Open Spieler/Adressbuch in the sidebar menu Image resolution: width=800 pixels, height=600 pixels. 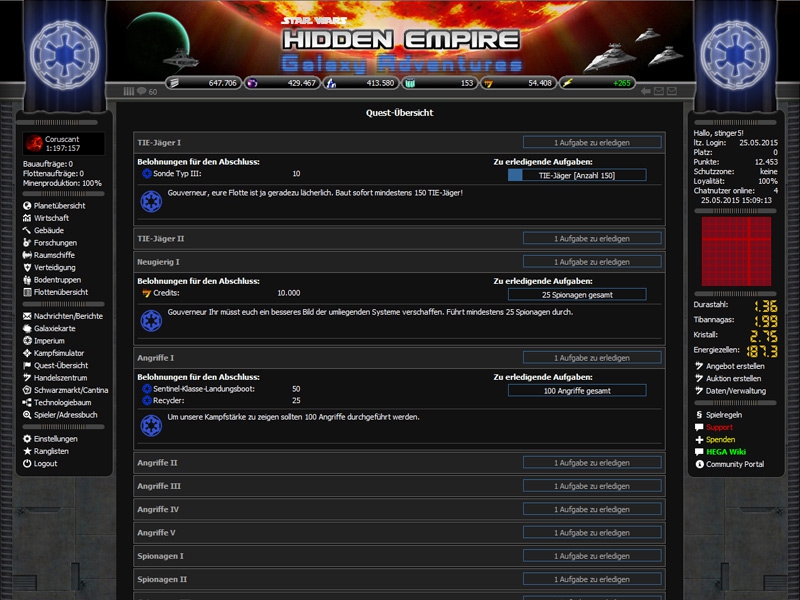(x=65, y=415)
